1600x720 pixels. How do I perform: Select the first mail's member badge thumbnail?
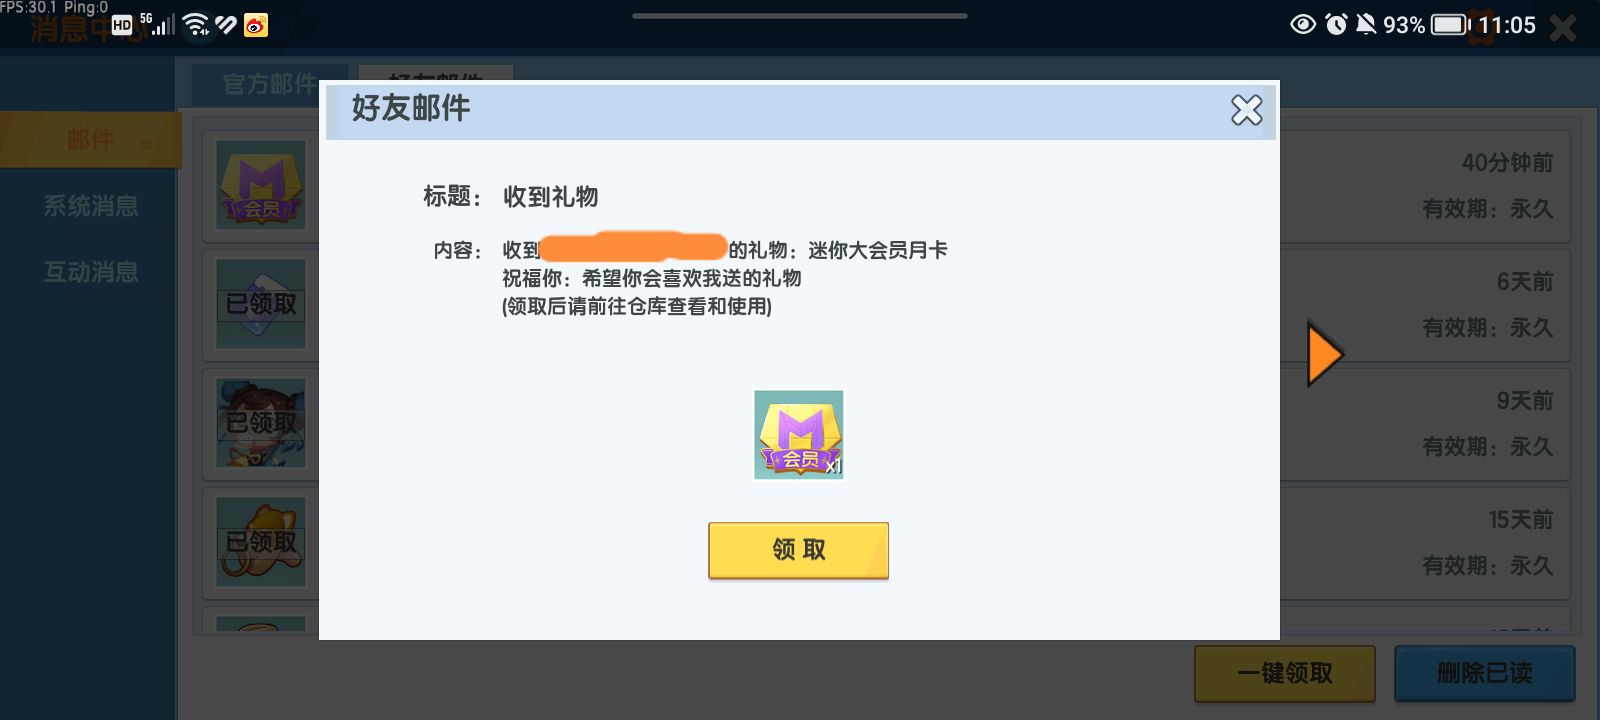click(x=261, y=185)
